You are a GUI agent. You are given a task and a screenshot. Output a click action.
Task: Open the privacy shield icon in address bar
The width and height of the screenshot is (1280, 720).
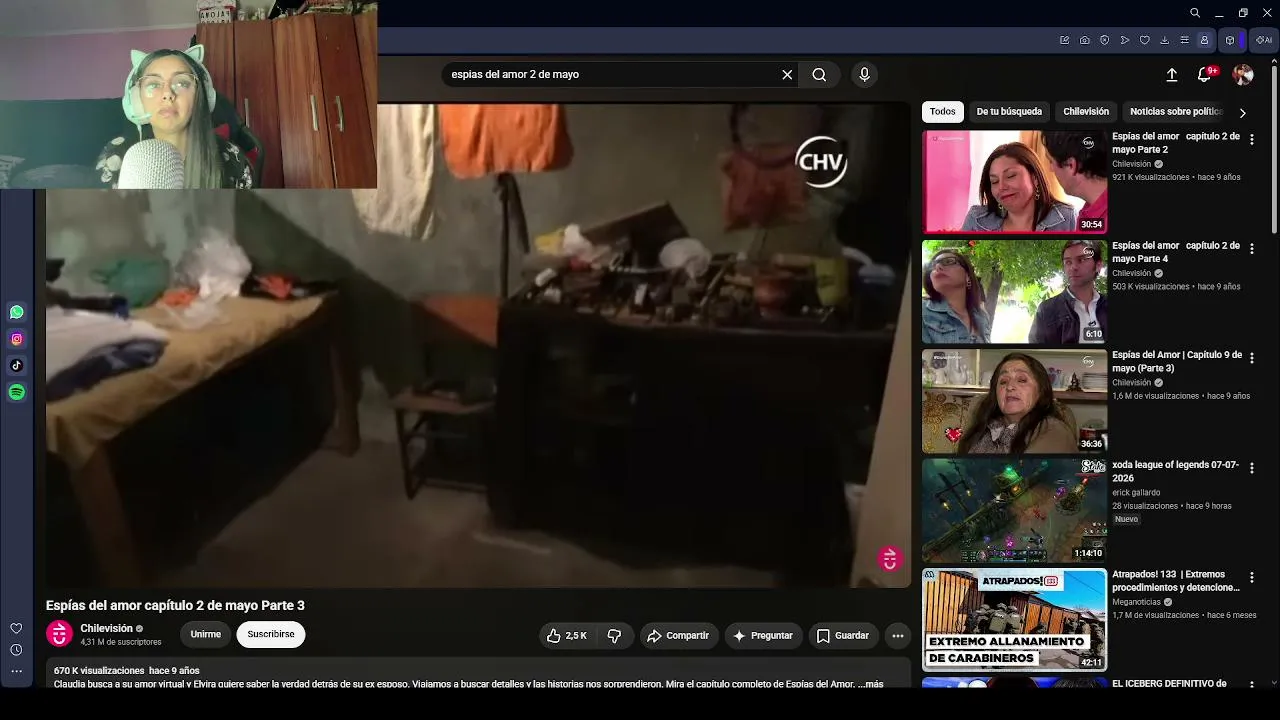[1104, 40]
